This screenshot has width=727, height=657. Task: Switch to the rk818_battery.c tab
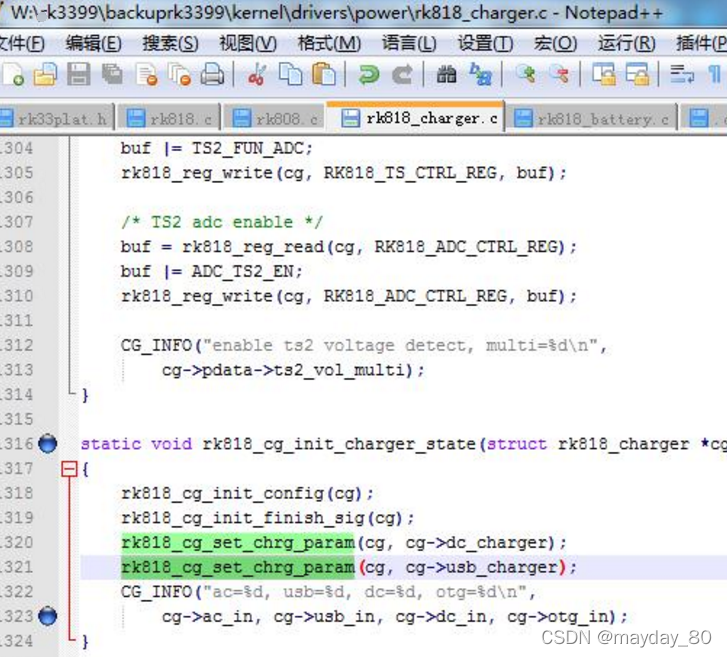(x=592, y=119)
